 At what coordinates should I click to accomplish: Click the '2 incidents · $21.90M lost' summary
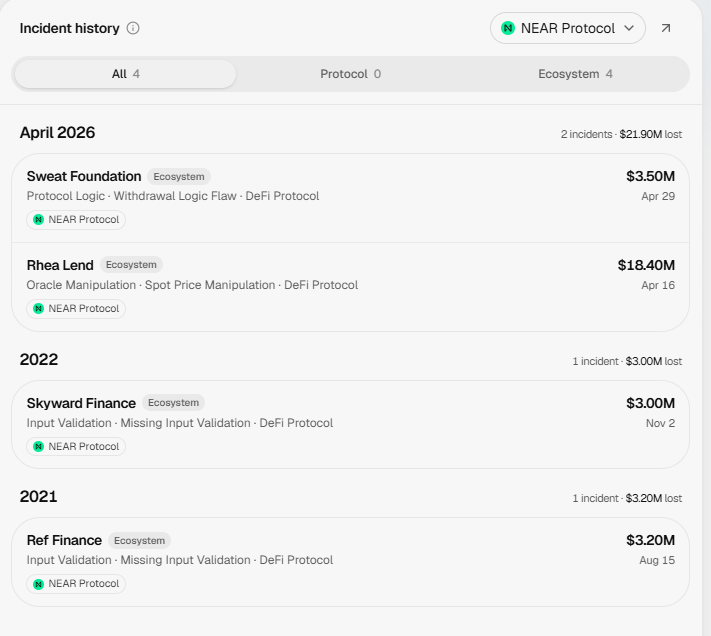coord(621,135)
